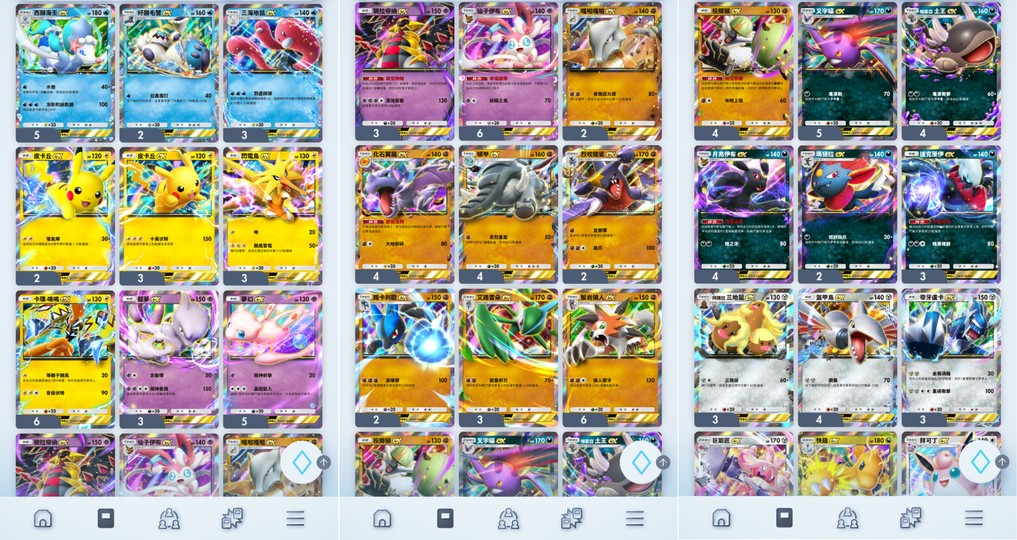Image resolution: width=1017 pixels, height=540 pixels.
Task: Select the Cards tab in the middle screen's navbar
Action: [445, 518]
